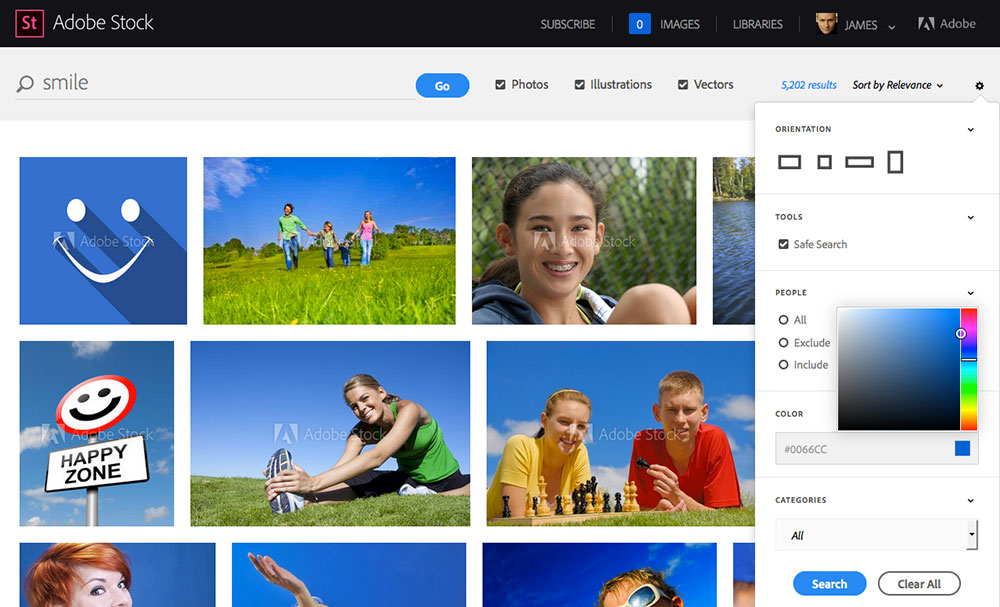Select the square orientation icon

(x=824, y=162)
